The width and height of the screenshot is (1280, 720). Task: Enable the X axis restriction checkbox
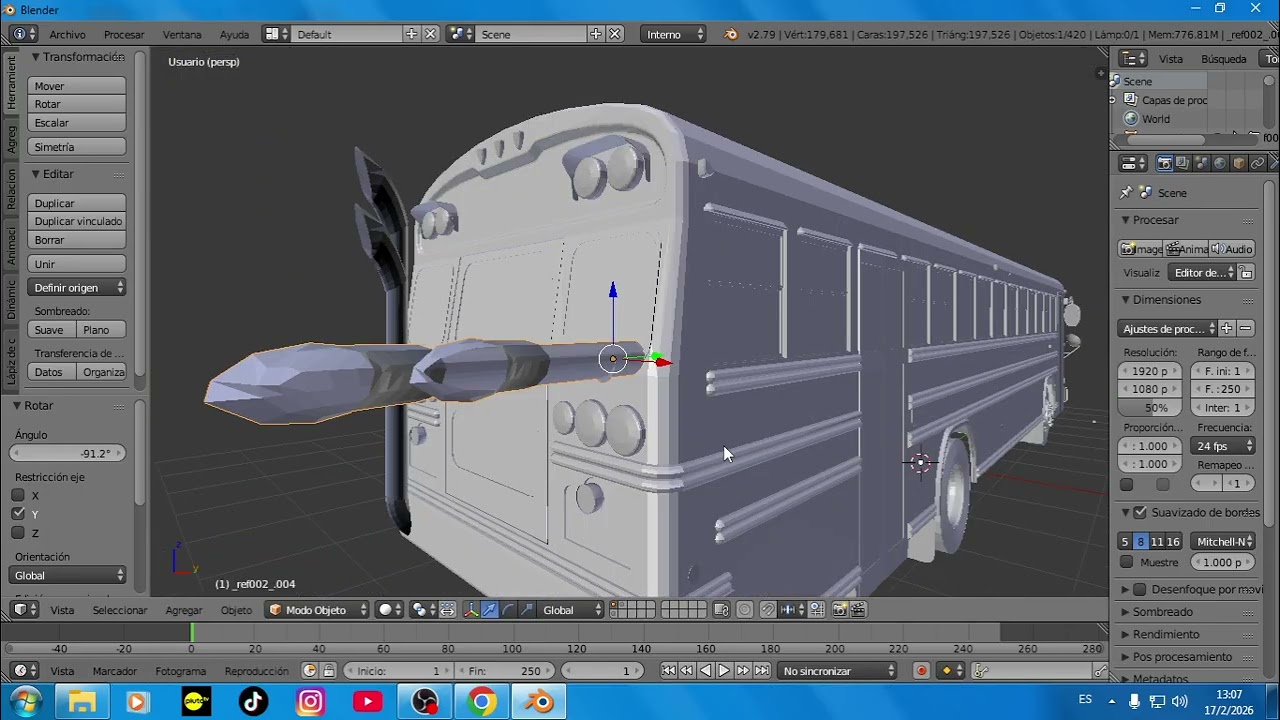(x=18, y=495)
